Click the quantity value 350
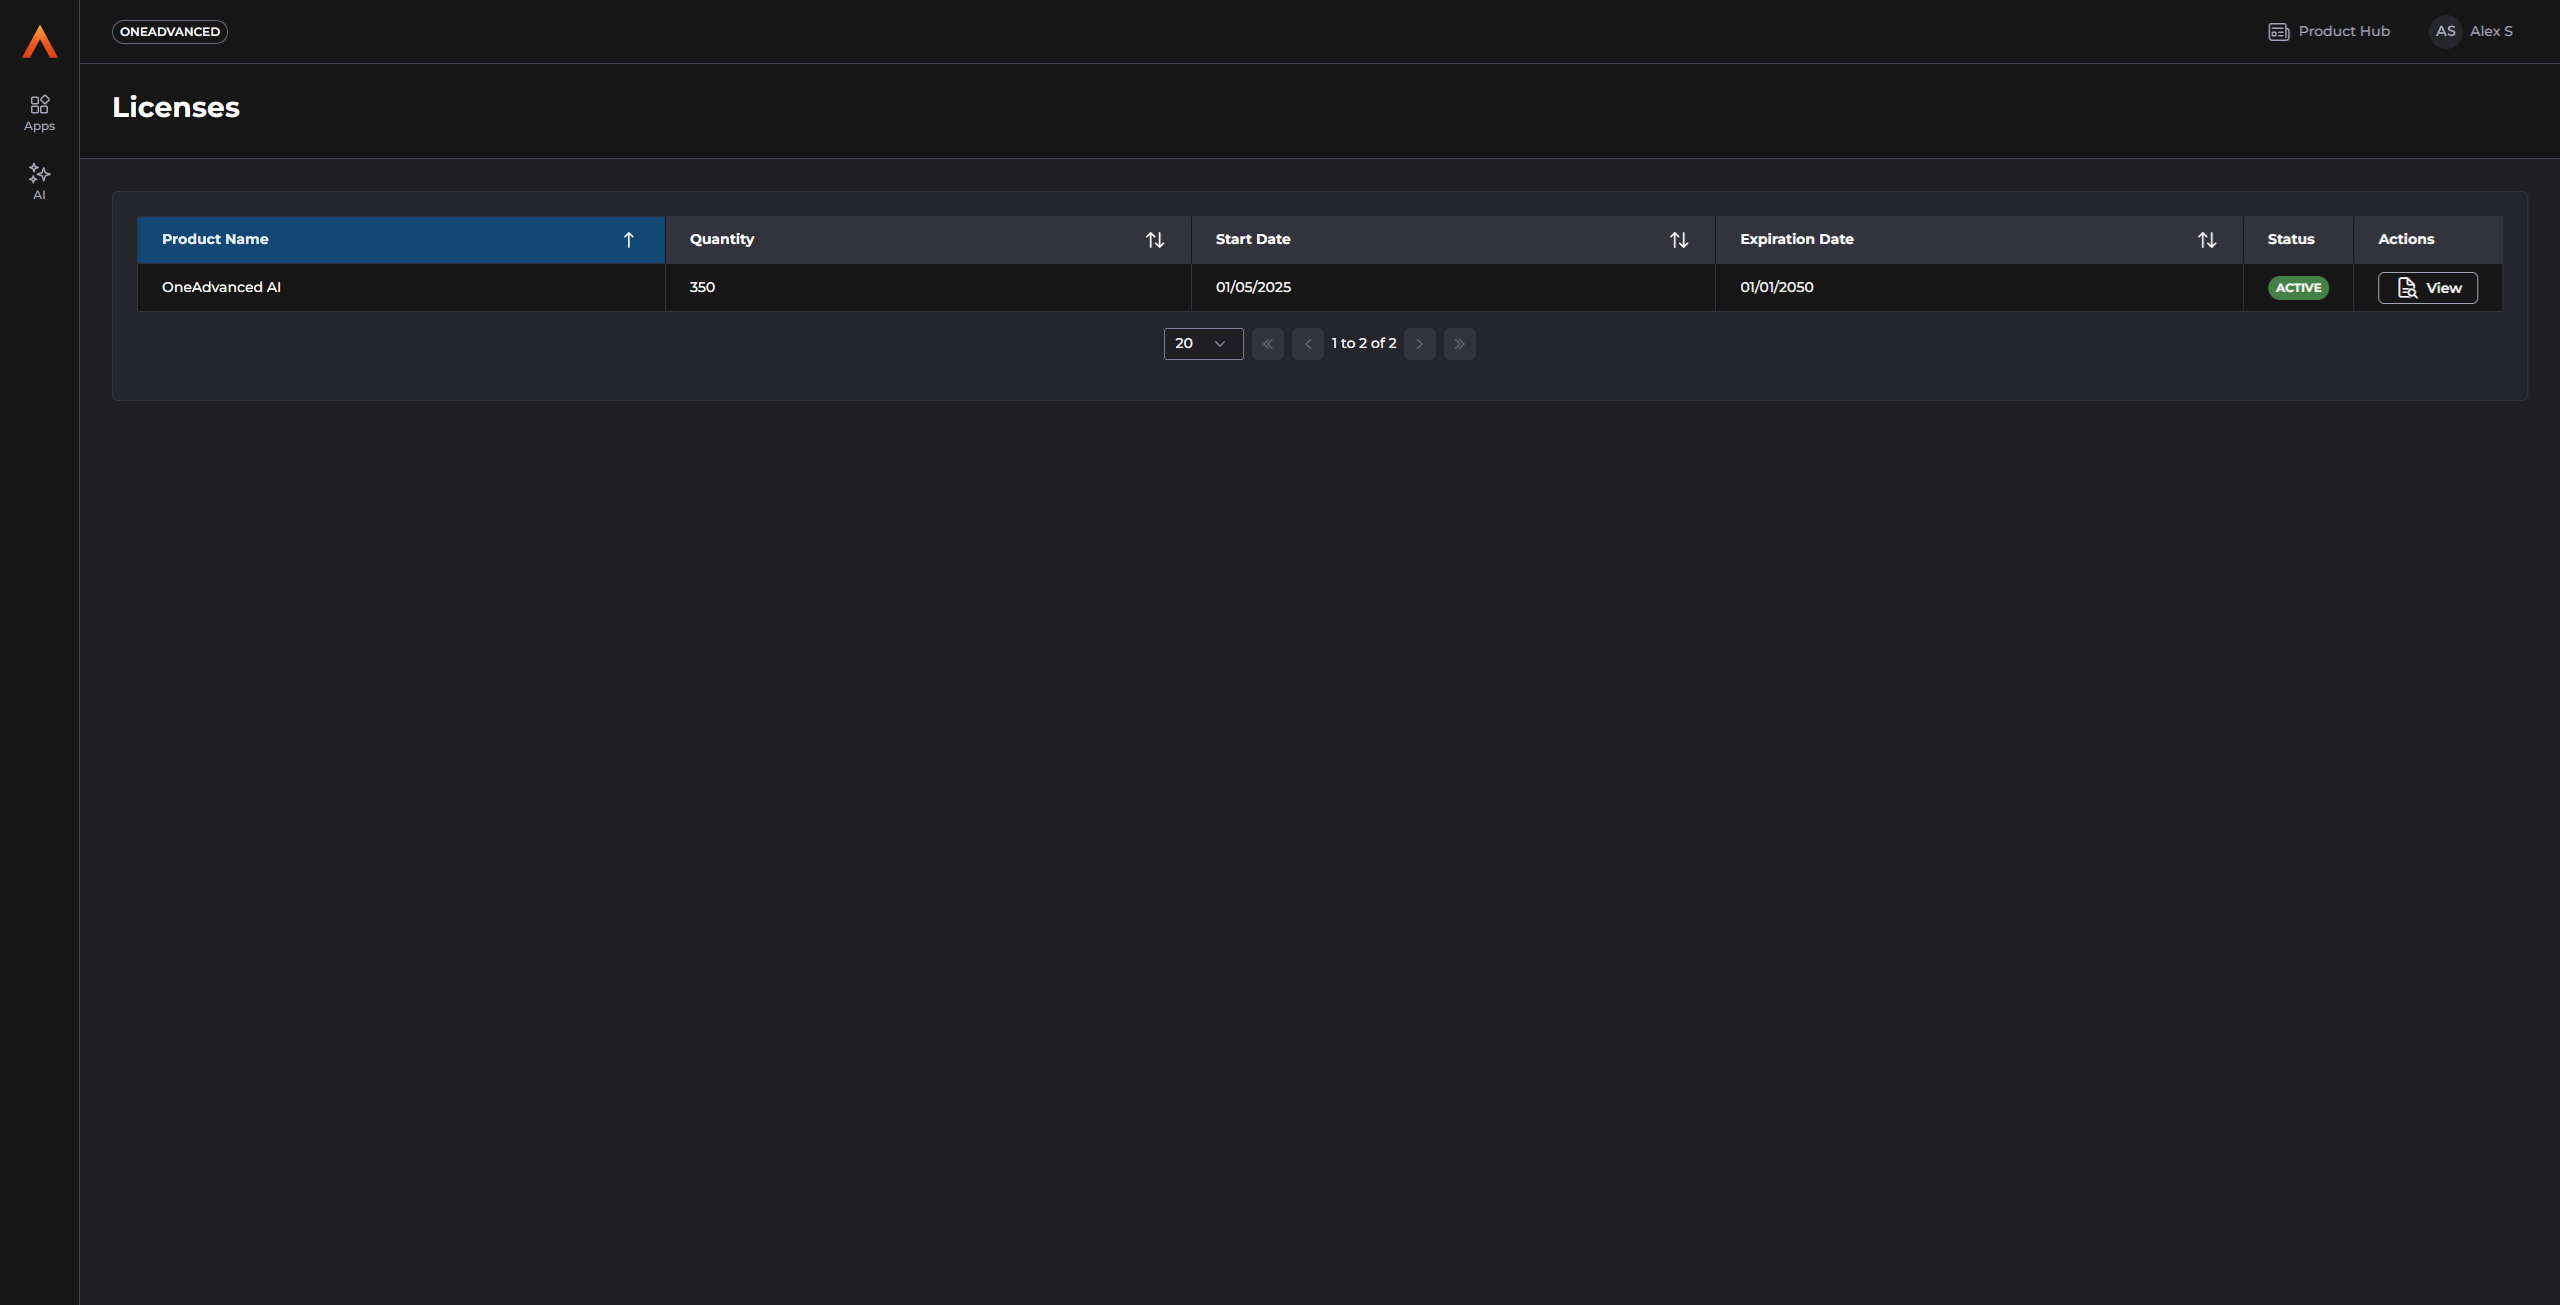2560x1305 pixels. click(x=702, y=288)
